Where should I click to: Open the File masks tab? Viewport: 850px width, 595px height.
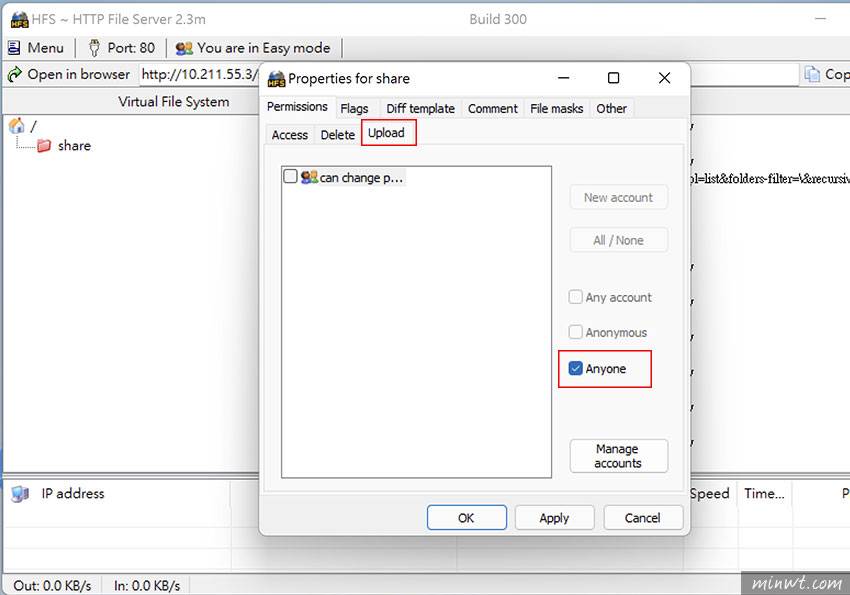pyautogui.click(x=556, y=109)
